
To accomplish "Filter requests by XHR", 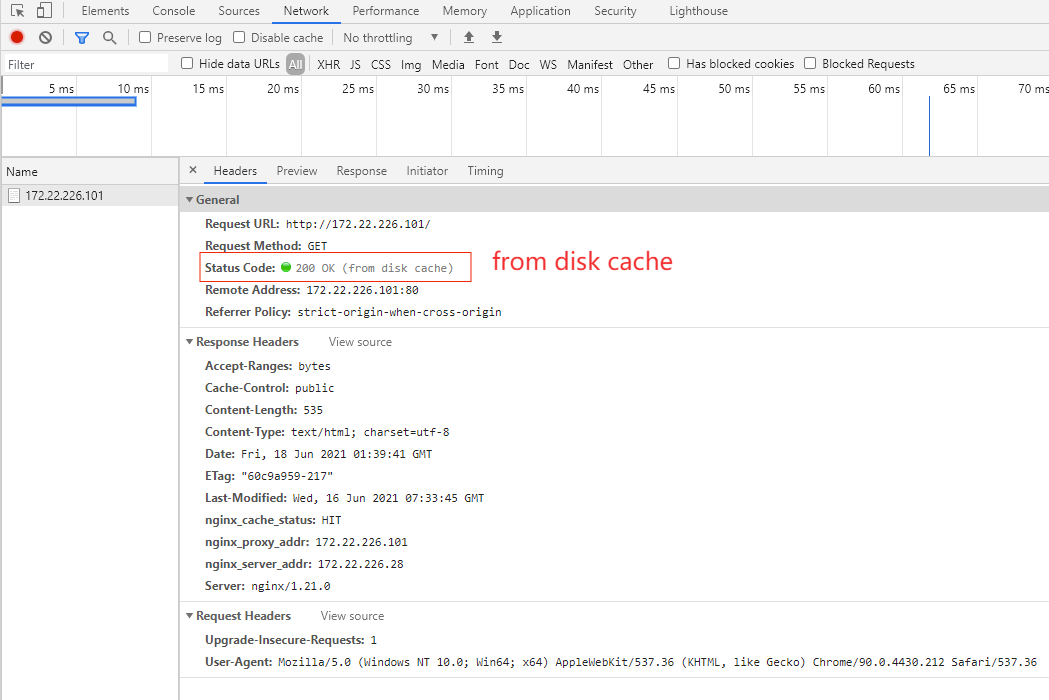I will tap(328, 64).
